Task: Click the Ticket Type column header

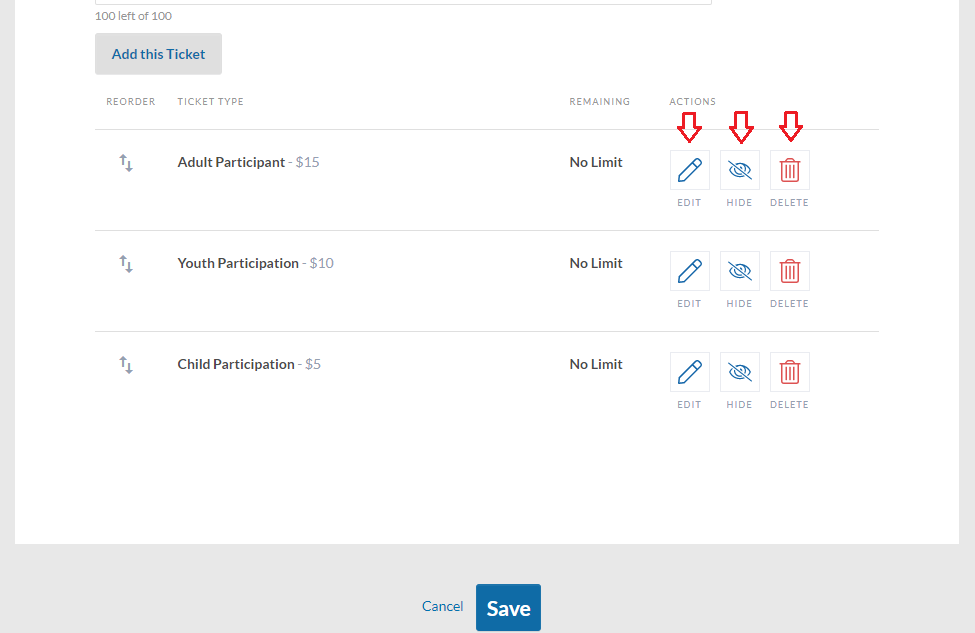Action: (x=210, y=101)
